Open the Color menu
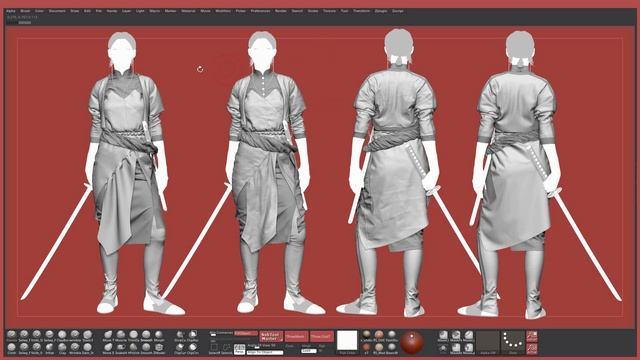Image resolution: width=640 pixels, height=360 pixels. click(39, 11)
